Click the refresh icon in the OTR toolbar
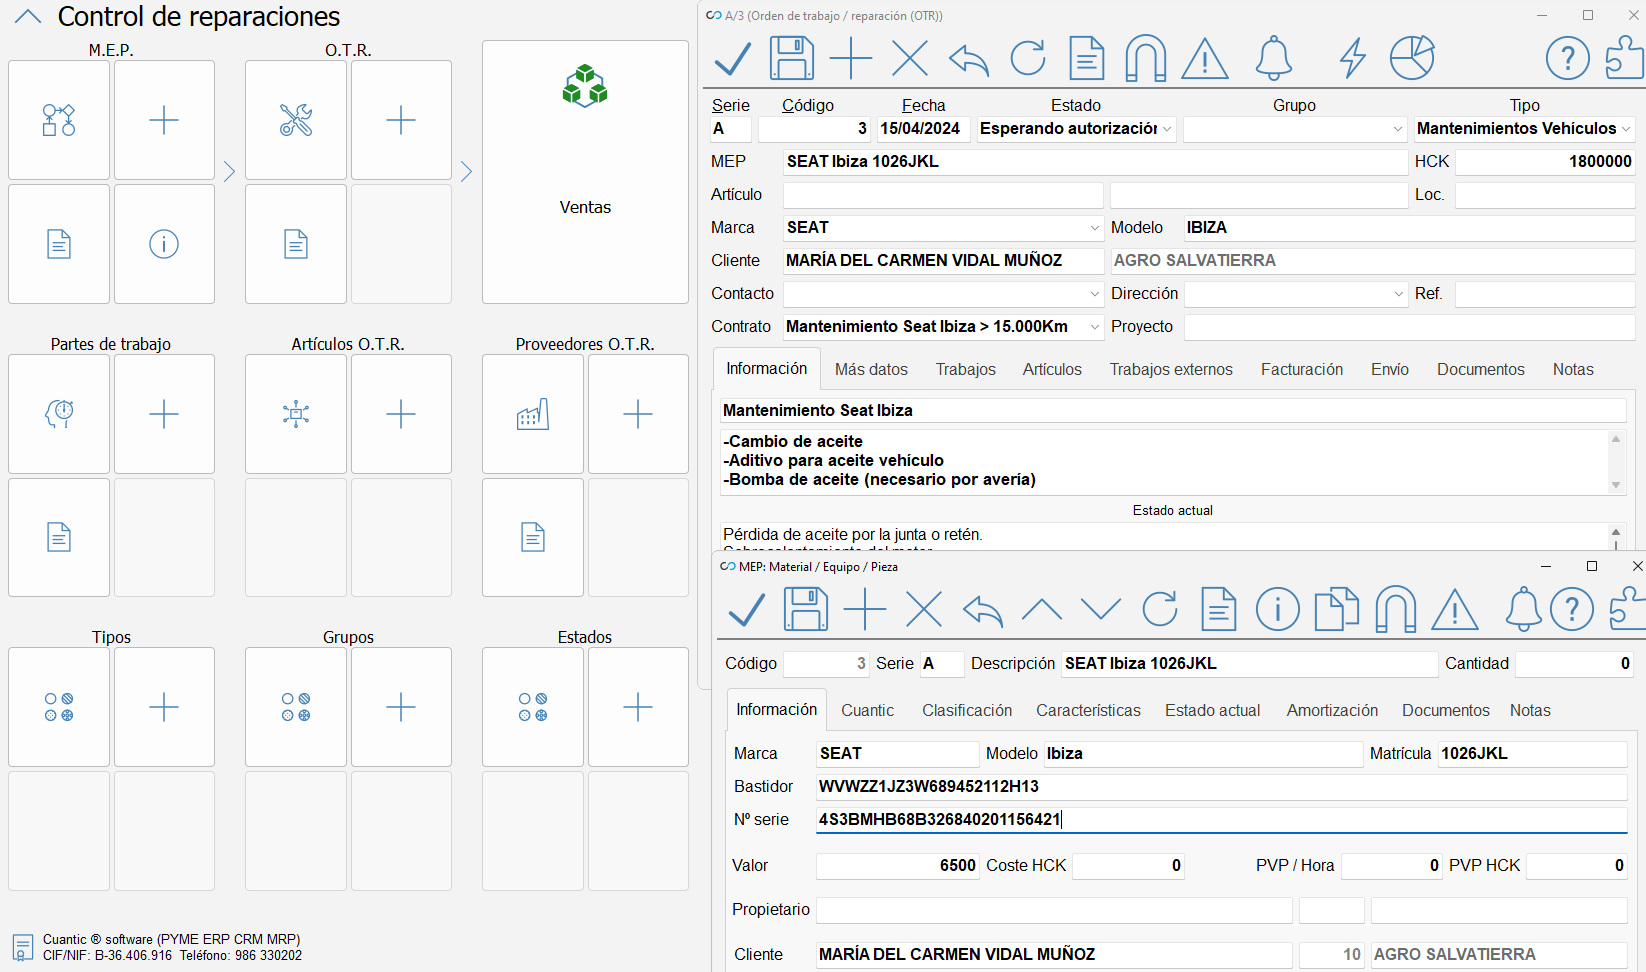This screenshot has height=972, width=1646. click(x=1028, y=58)
